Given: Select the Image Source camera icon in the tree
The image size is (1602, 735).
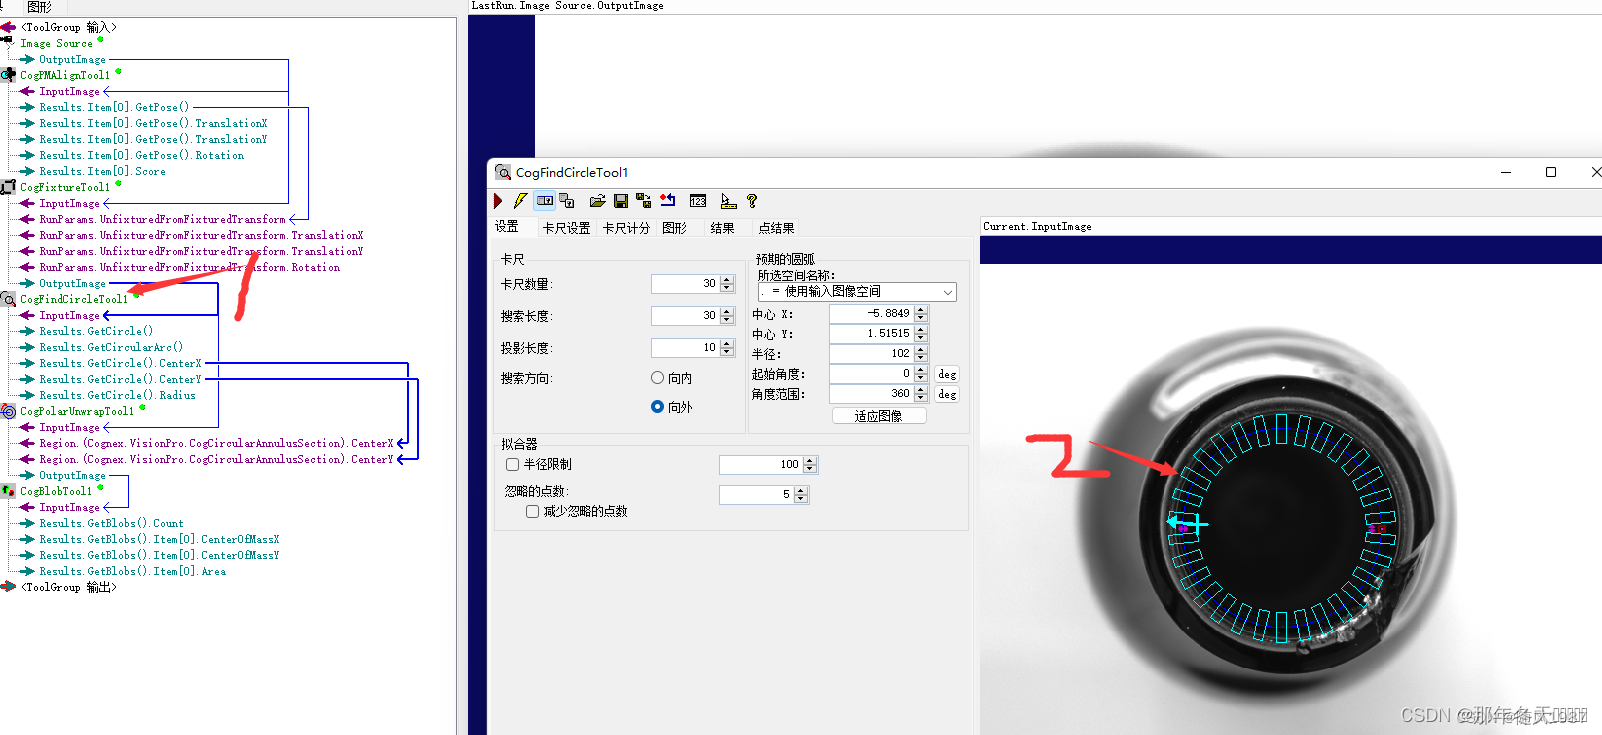Looking at the screenshot, I should point(7,43).
